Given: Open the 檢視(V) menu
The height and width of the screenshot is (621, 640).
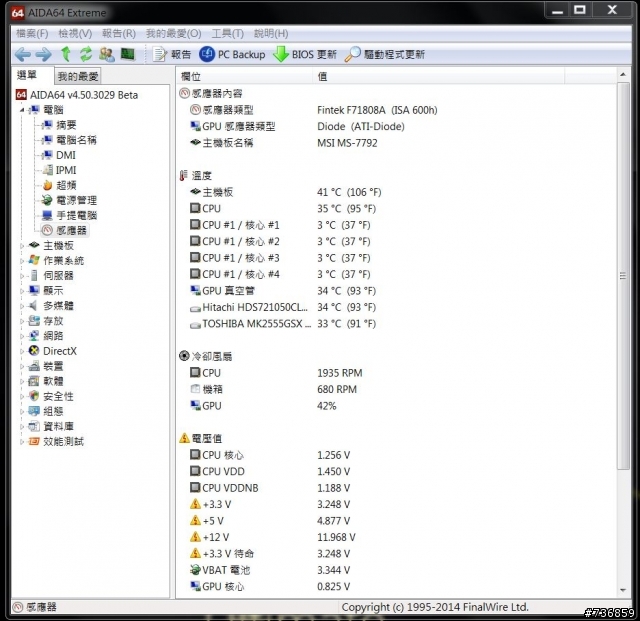Looking at the screenshot, I should coord(76,33).
